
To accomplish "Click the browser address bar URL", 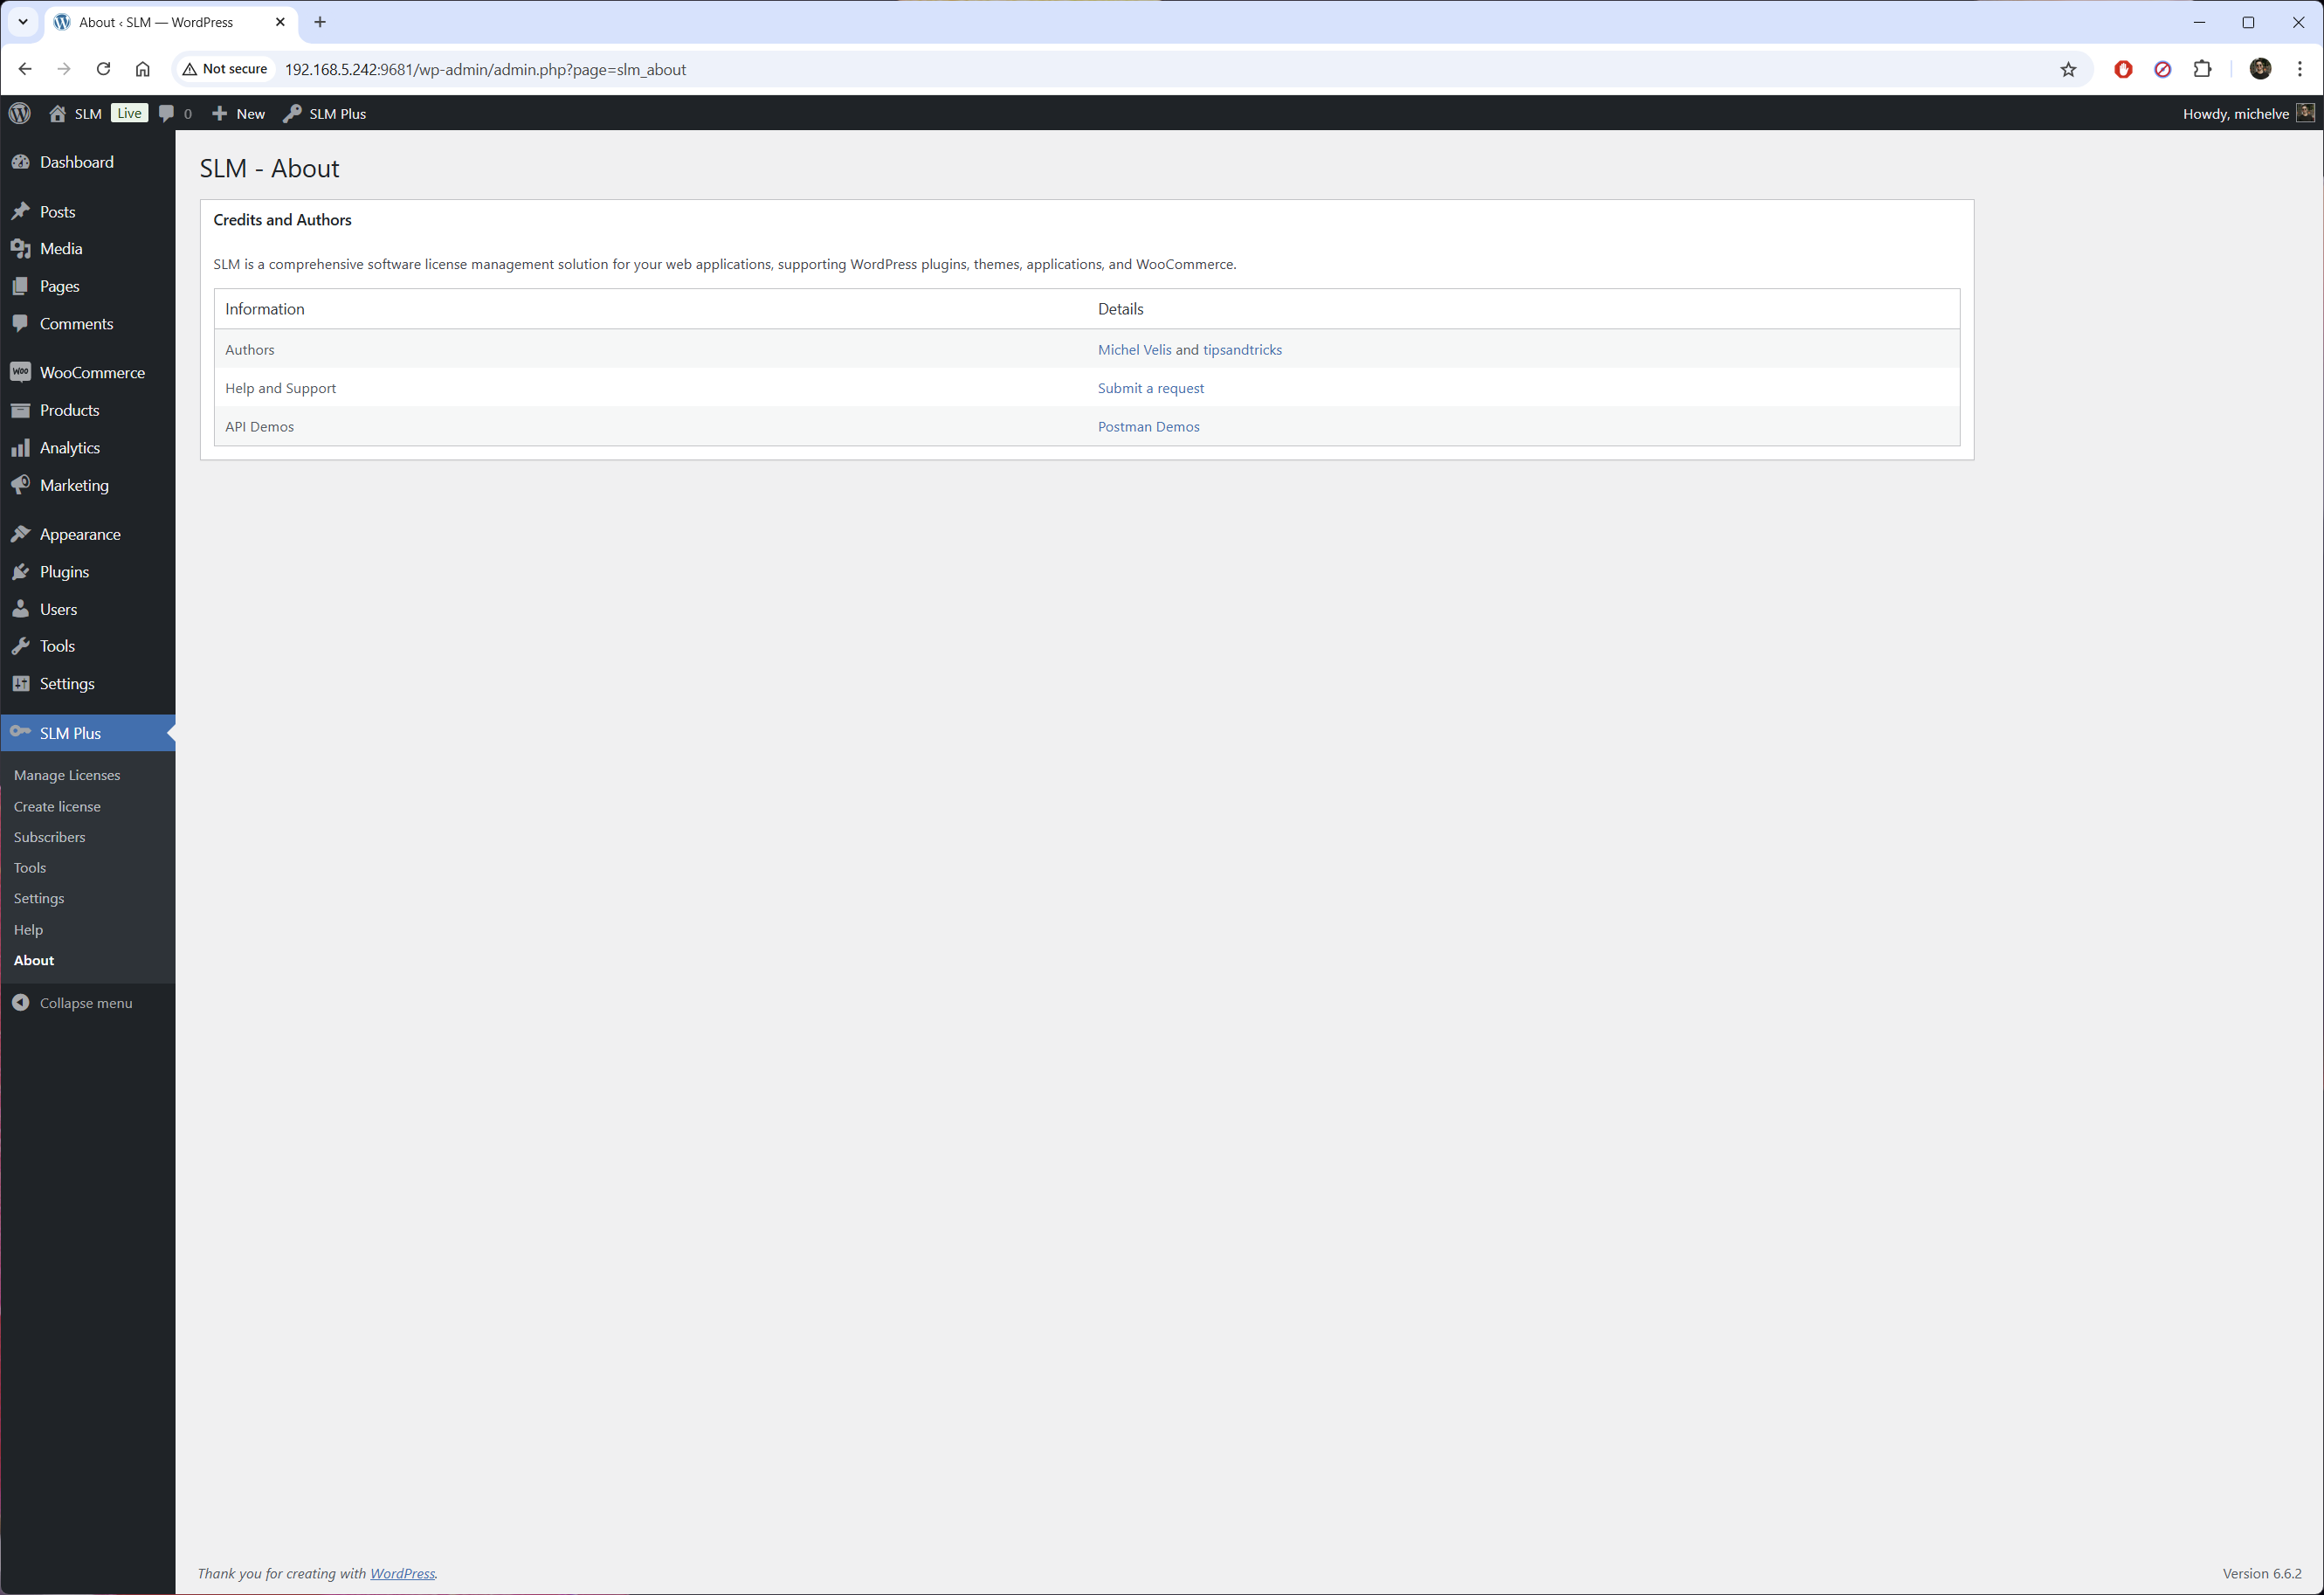I will coord(485,69).
